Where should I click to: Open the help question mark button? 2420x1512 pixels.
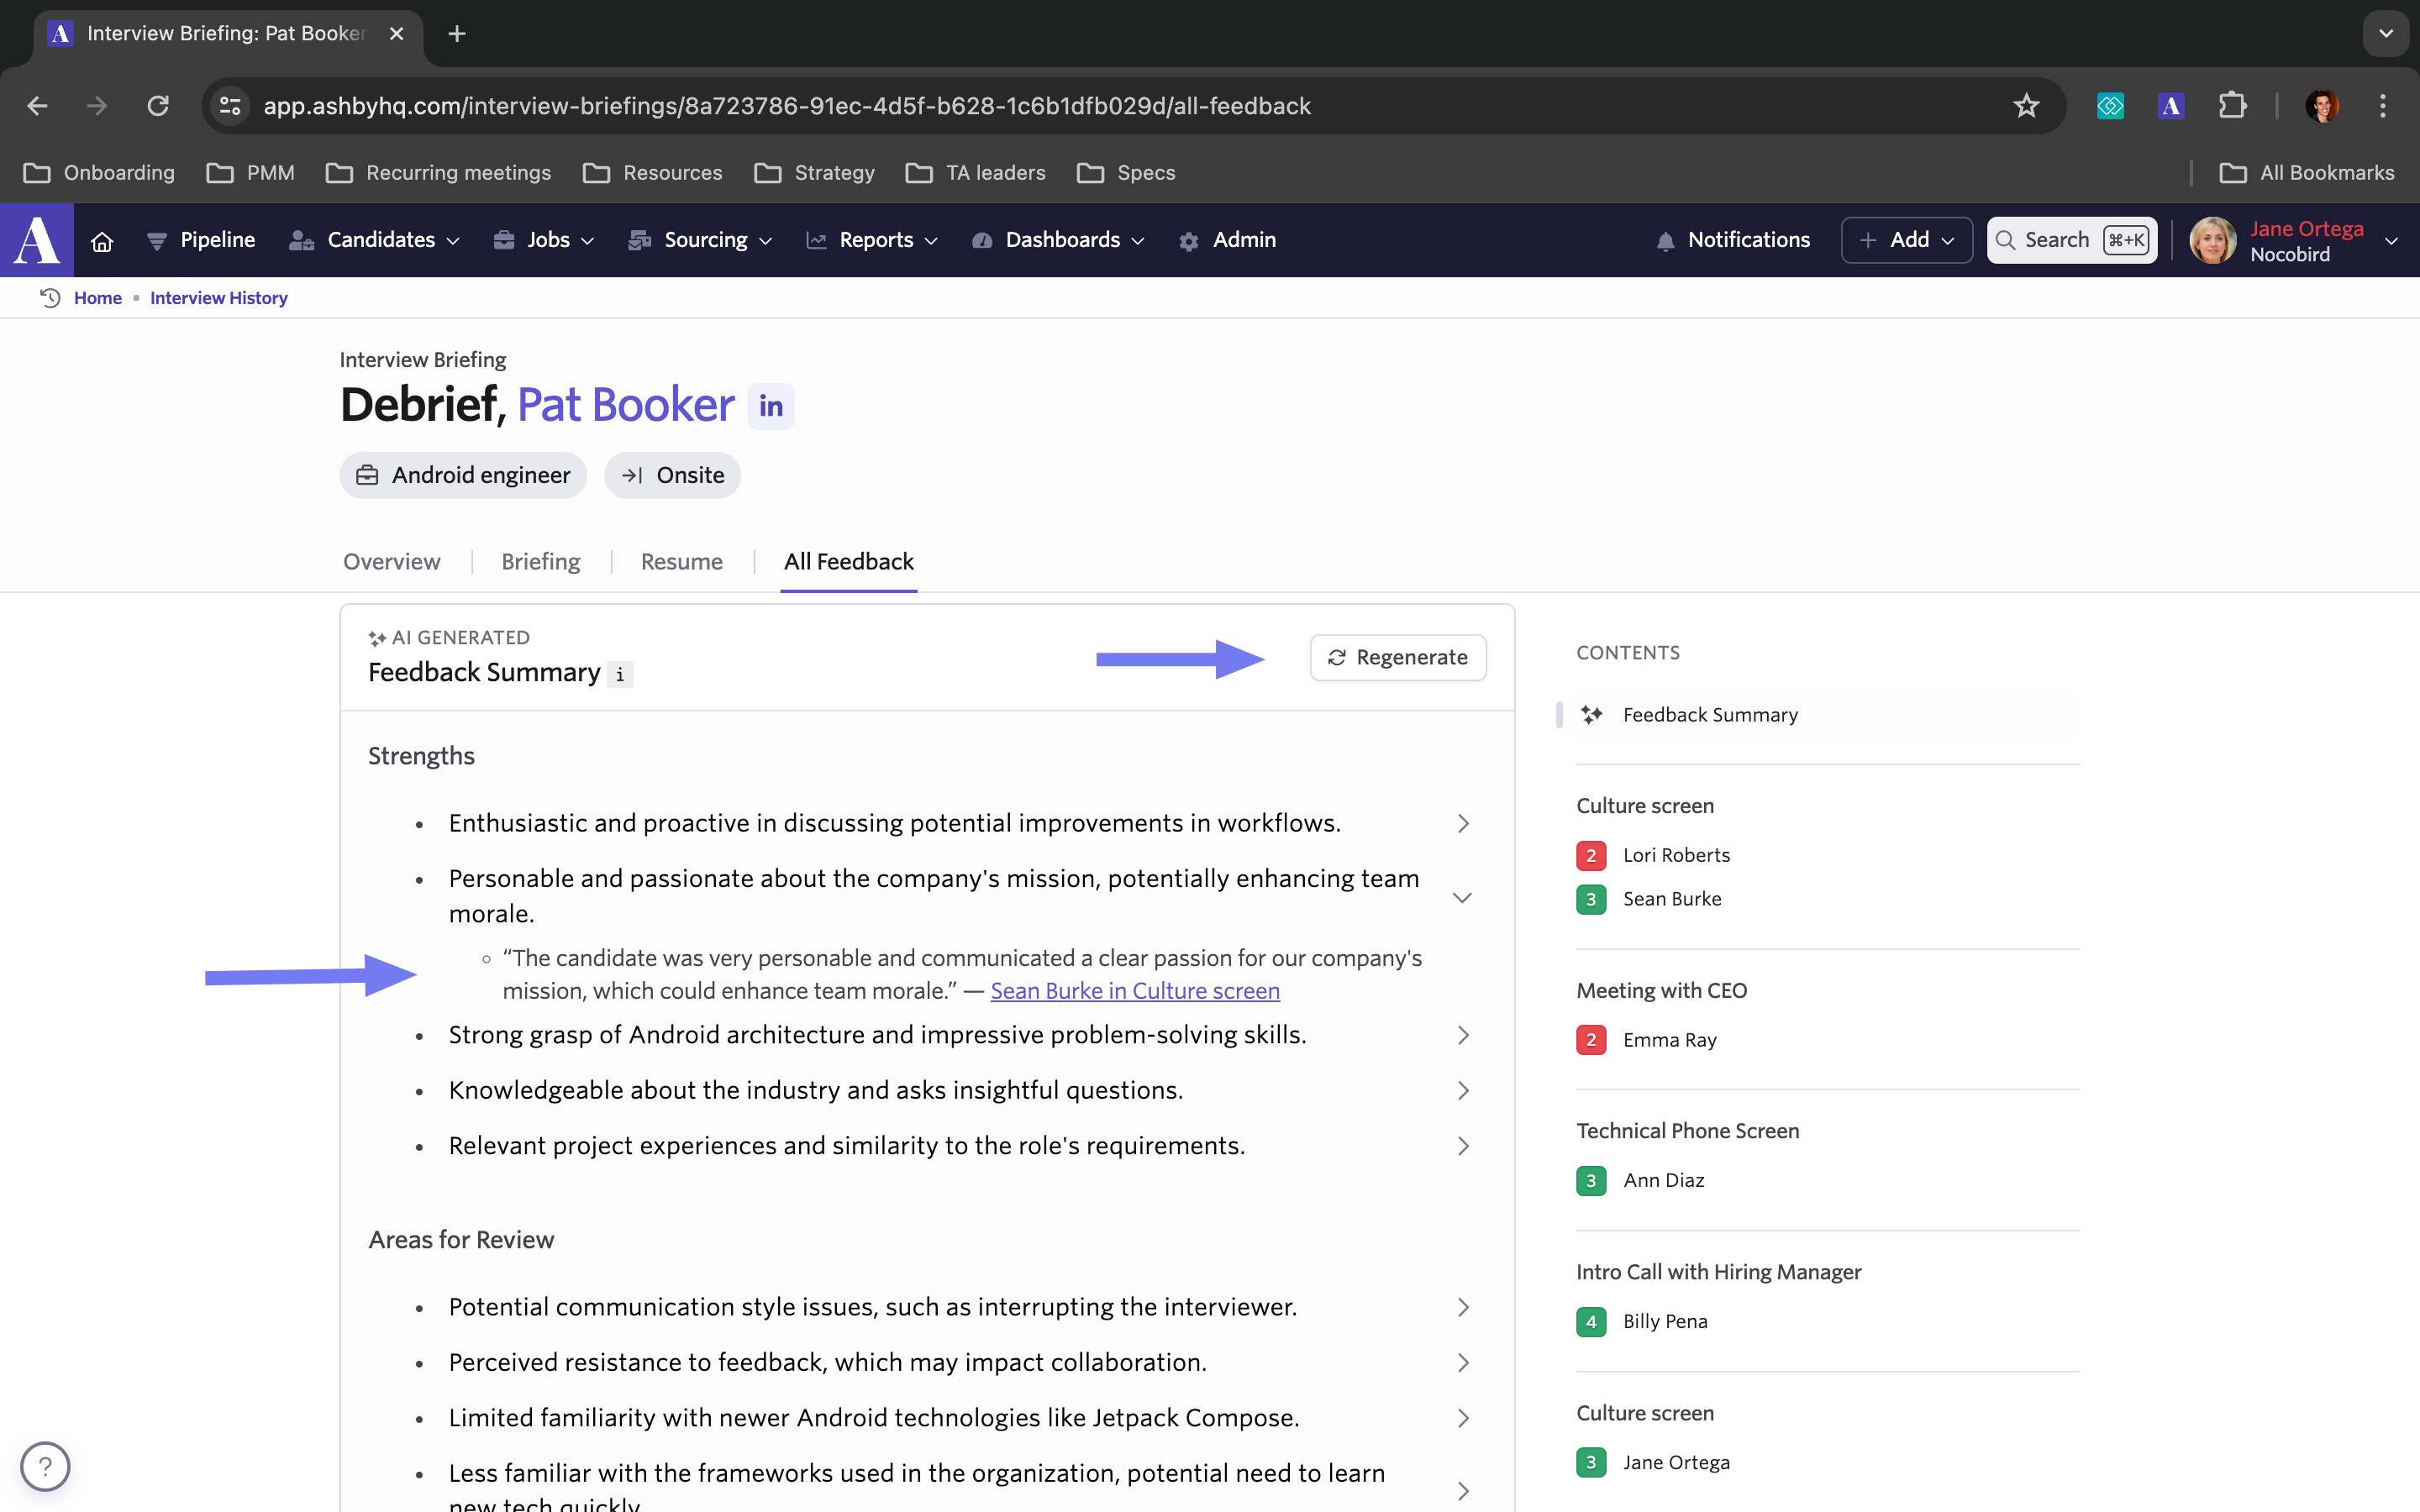click(x=45, y=1466)
